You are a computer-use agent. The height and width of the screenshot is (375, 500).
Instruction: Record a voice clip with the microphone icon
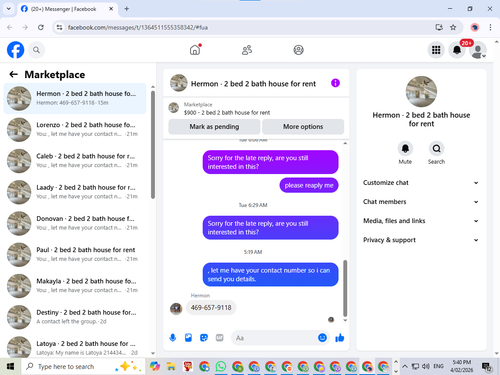coord(173,338)
